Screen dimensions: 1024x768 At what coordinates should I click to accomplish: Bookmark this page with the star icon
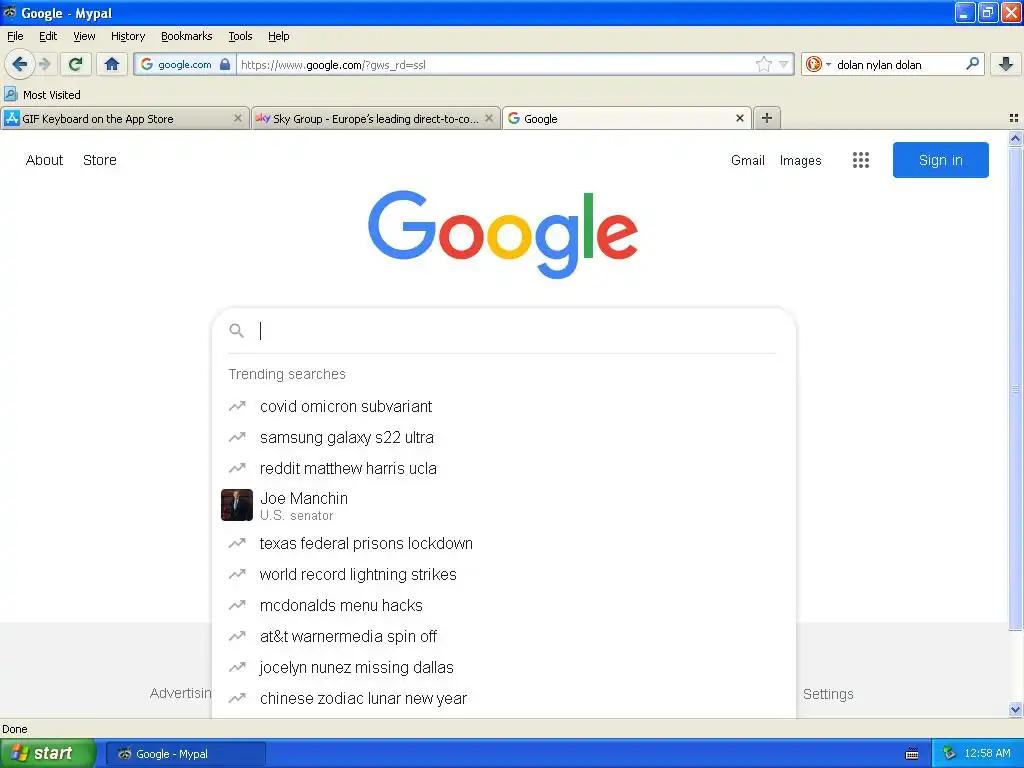(763, 64)
